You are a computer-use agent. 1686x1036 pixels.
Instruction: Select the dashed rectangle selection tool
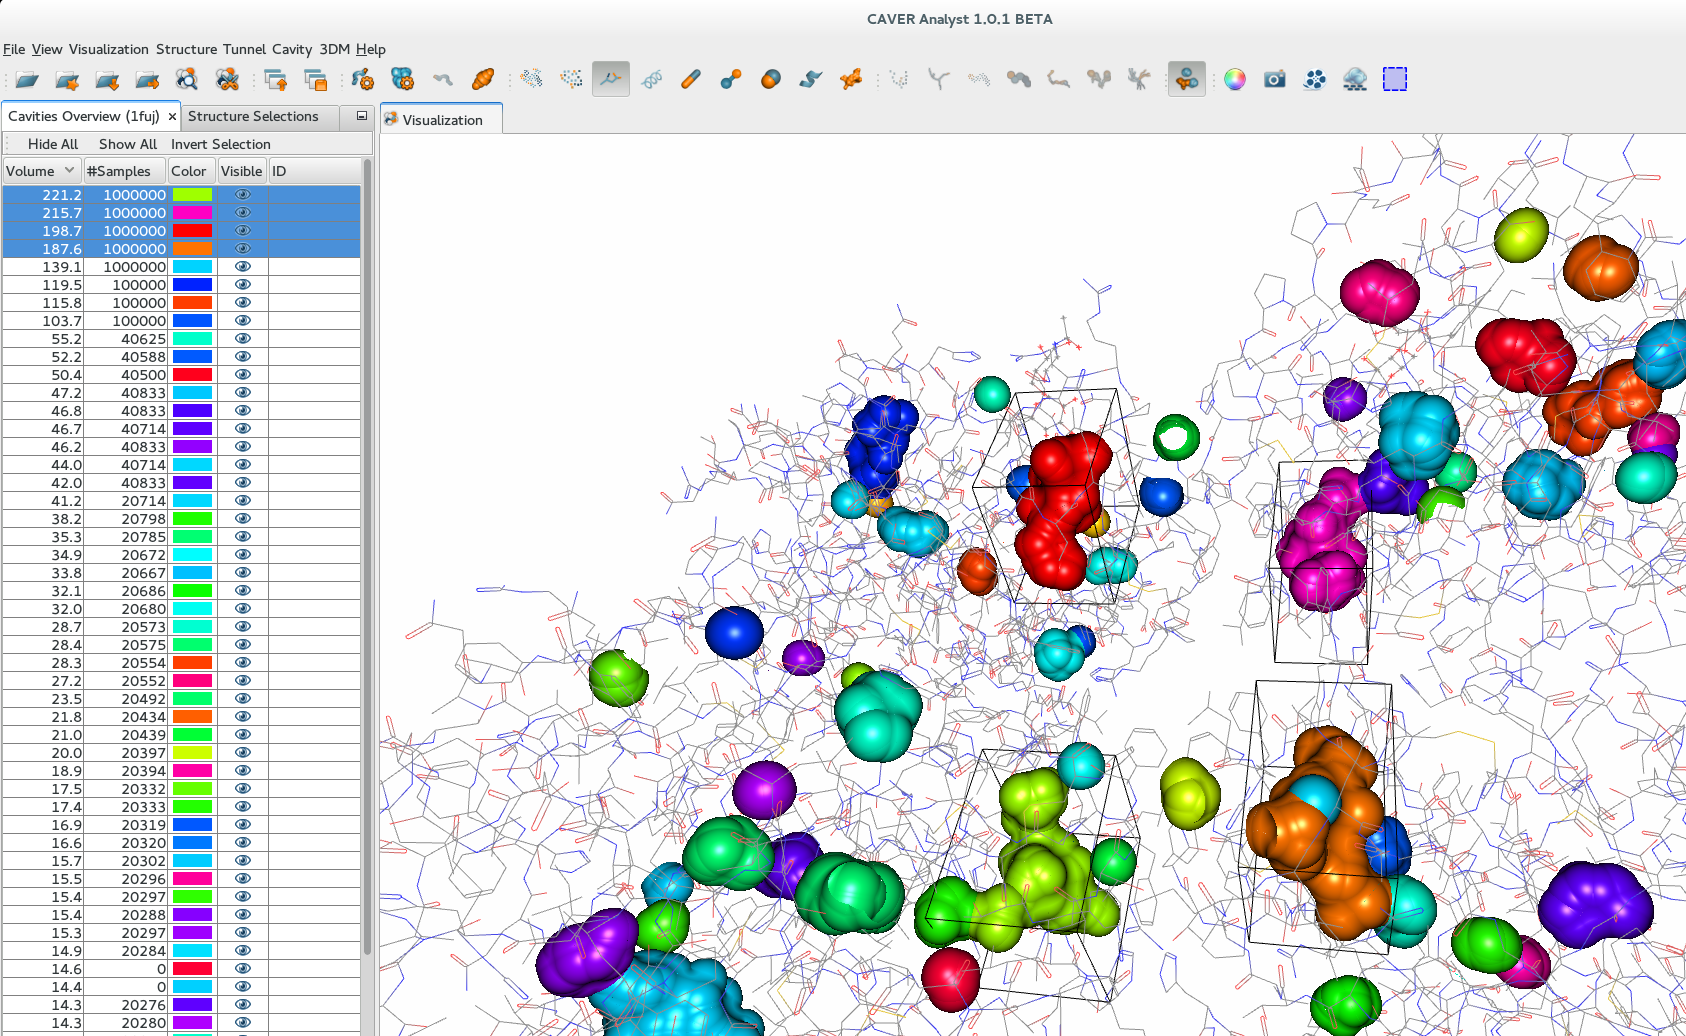point(1394,80)
